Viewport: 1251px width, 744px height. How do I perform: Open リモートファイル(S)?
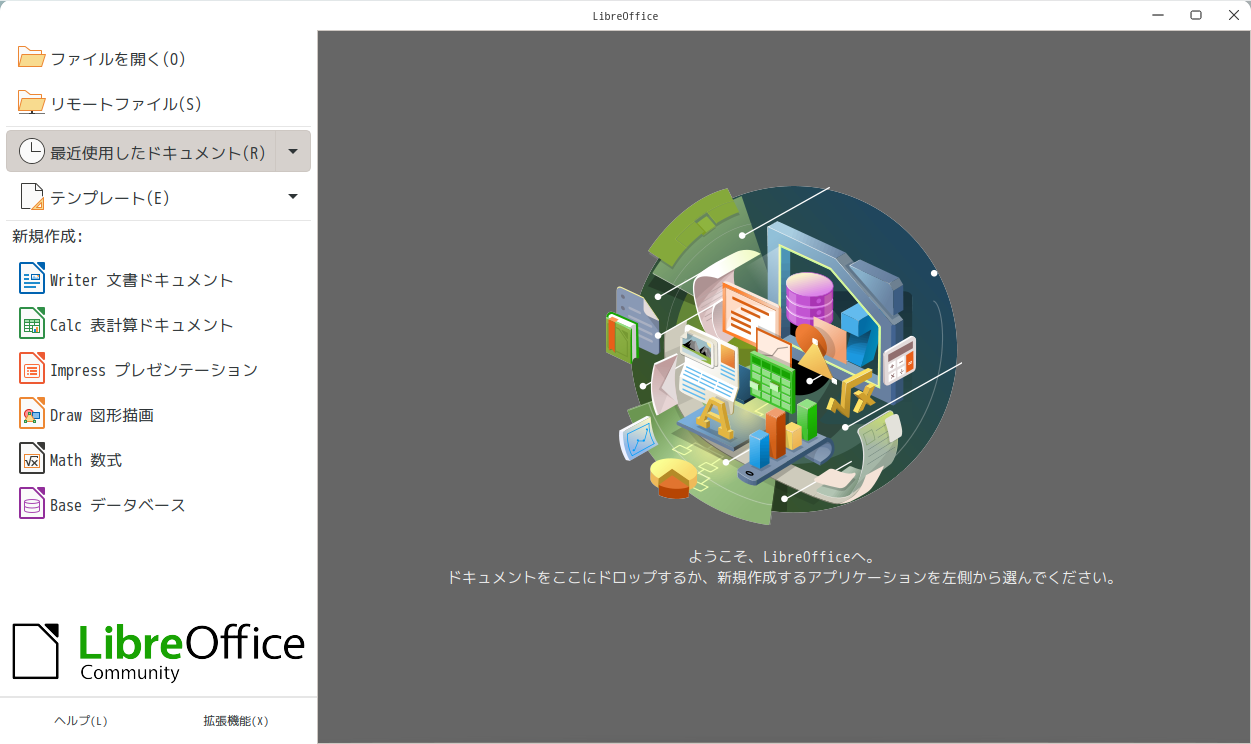tap(159, 103)
